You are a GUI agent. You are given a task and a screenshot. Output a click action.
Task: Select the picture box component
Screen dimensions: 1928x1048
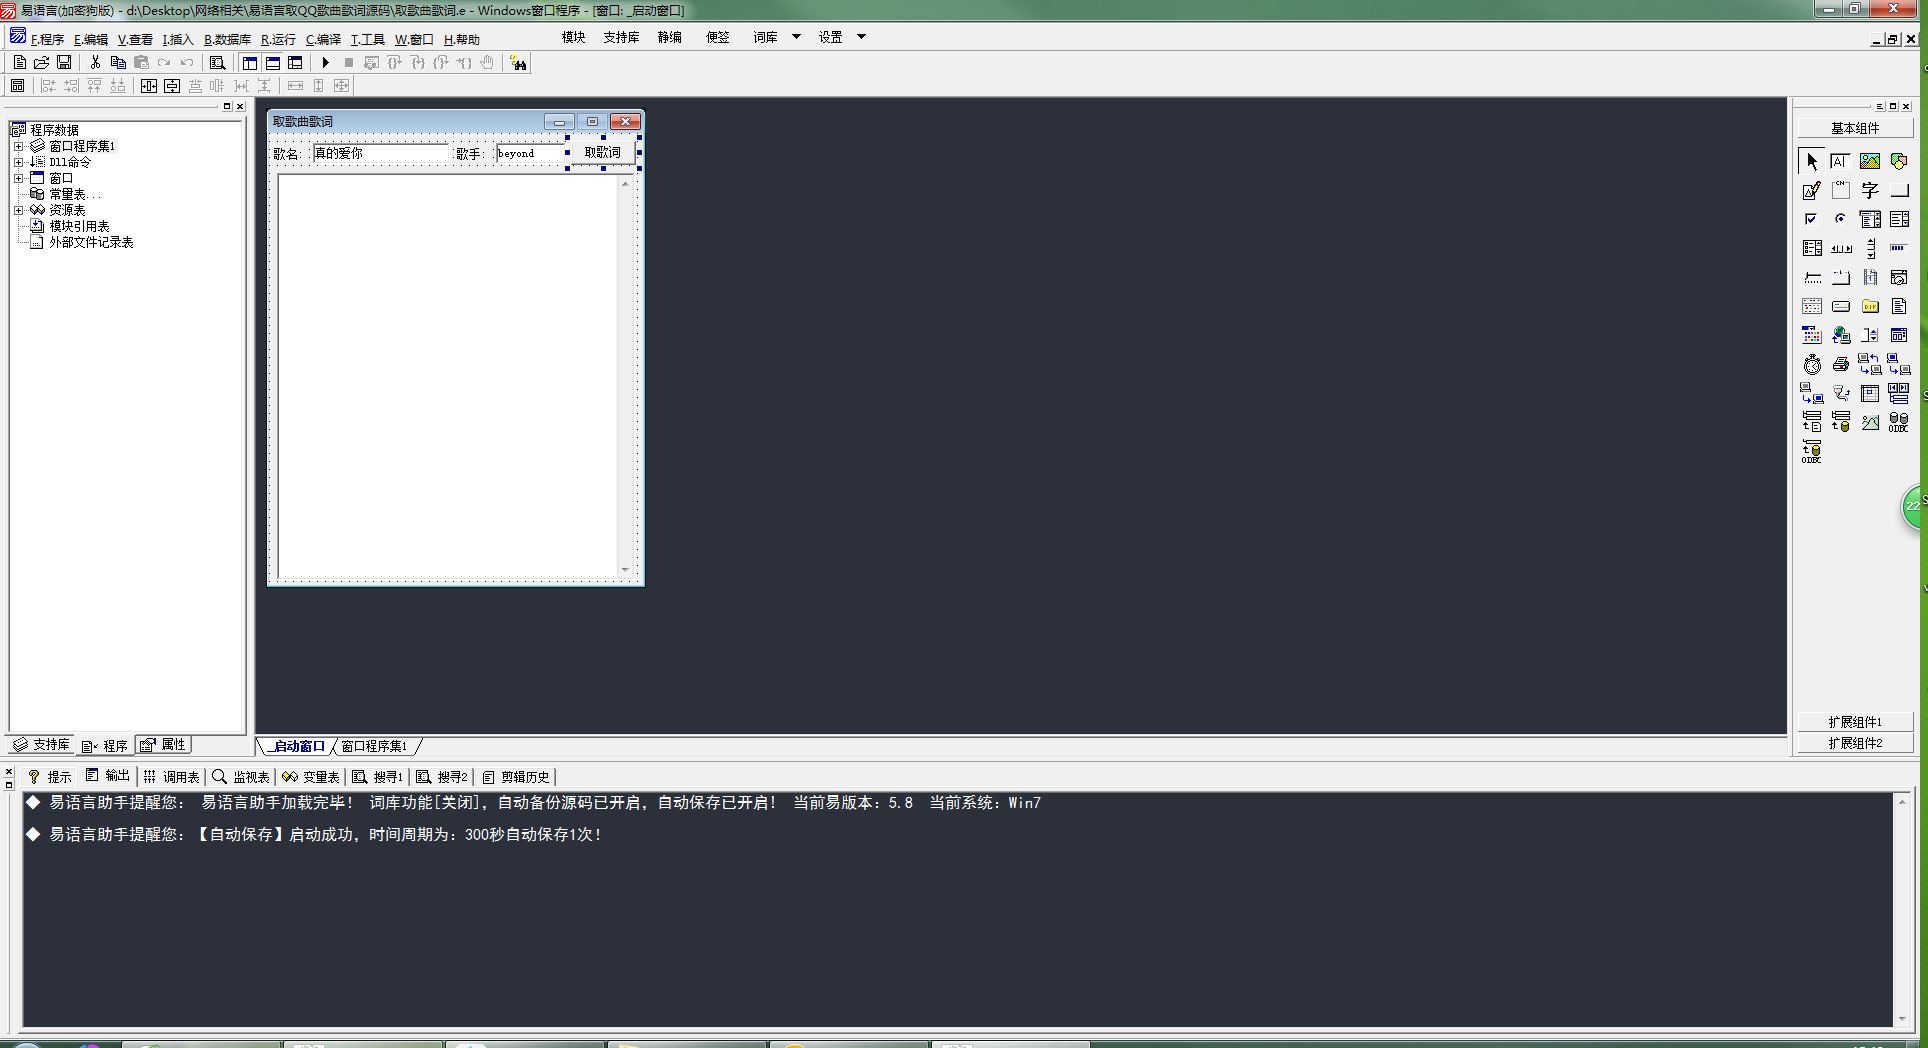tap(1870, 161)
